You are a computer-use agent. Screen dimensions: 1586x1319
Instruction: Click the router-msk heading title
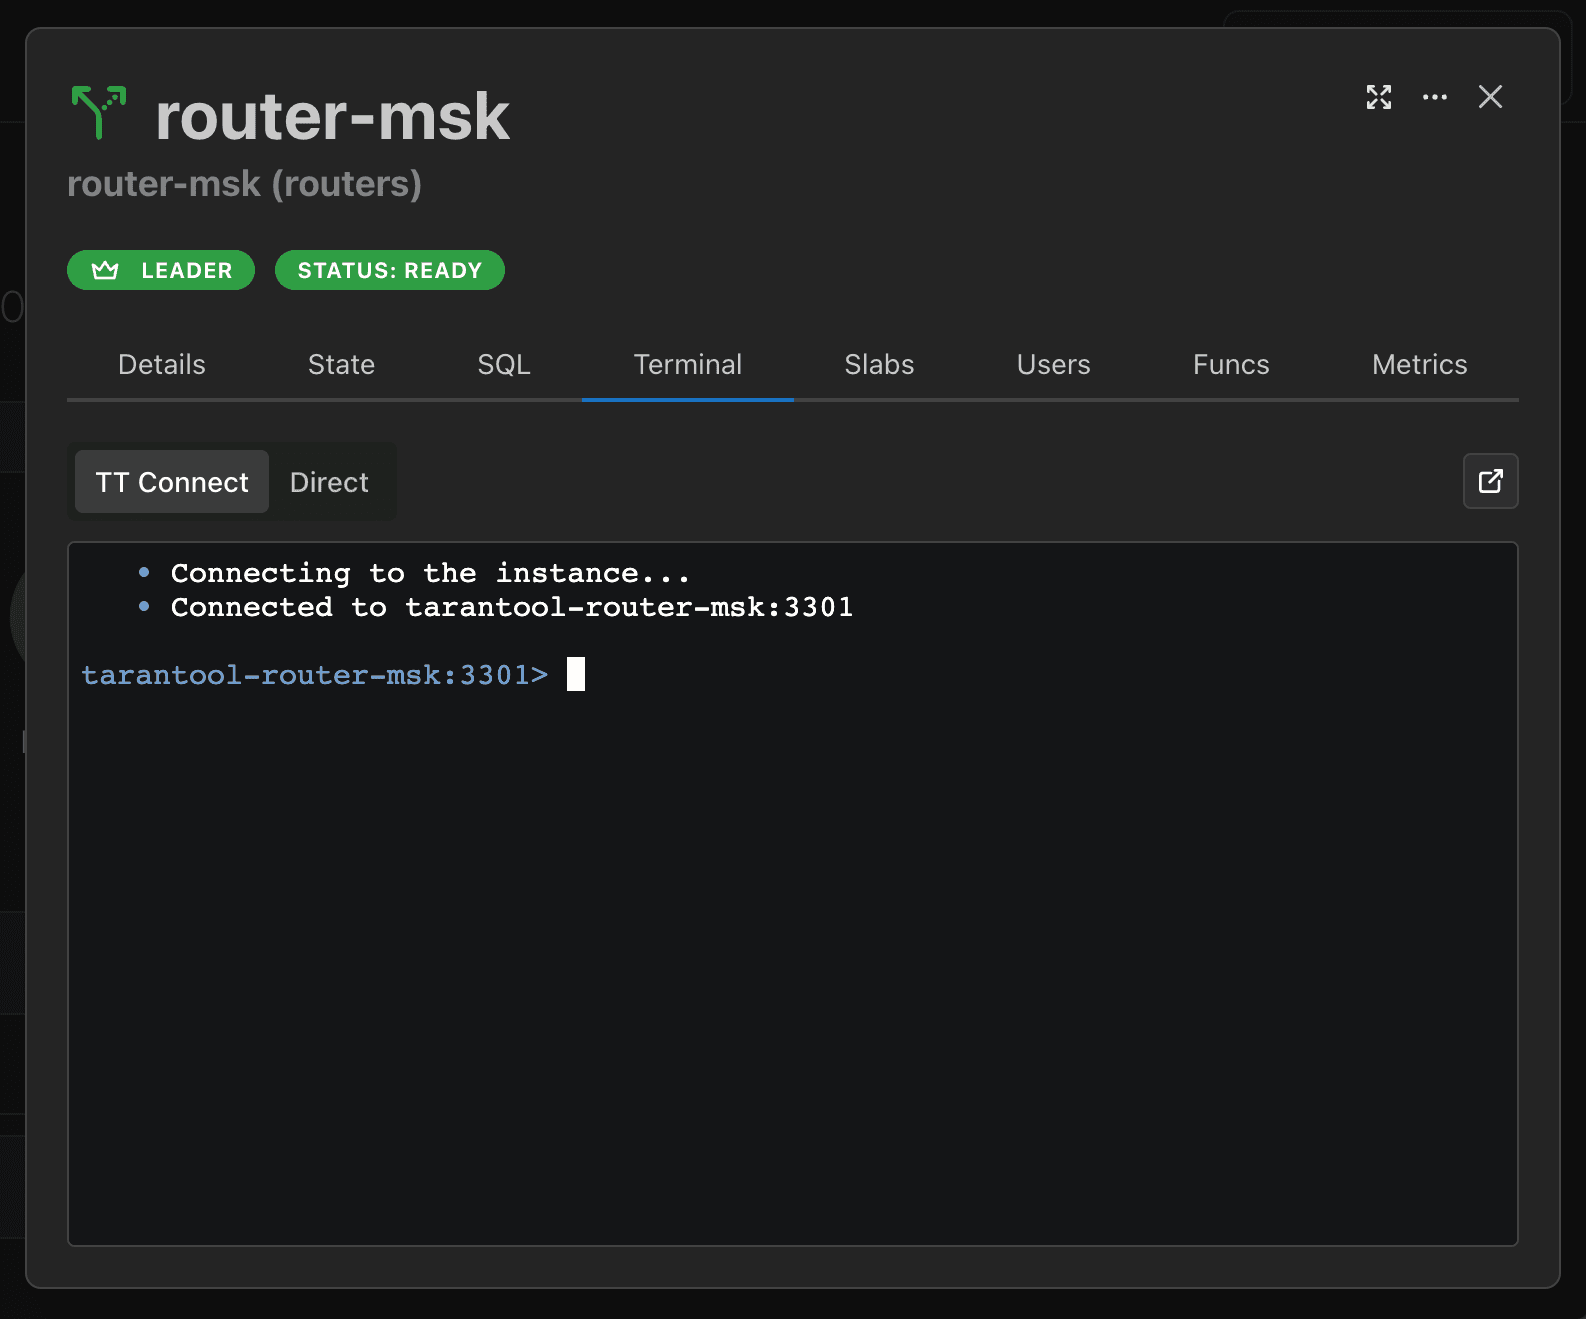tap(333, 116)
